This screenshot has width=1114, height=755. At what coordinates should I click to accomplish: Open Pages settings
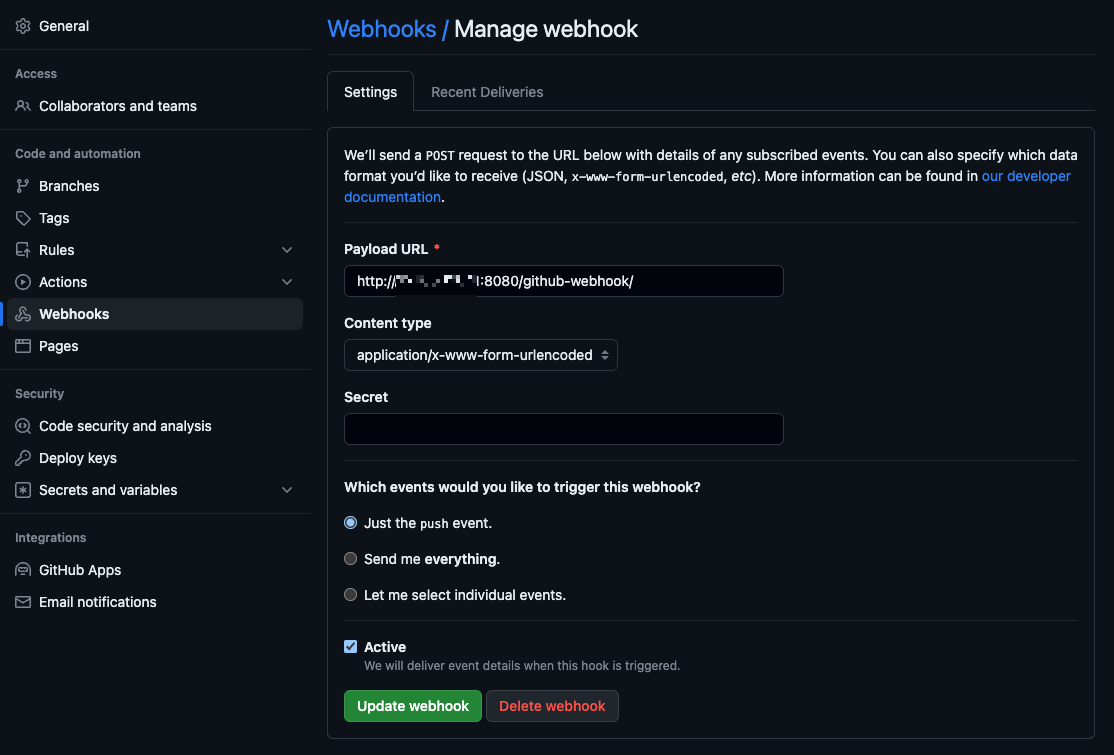coord(155,346)
